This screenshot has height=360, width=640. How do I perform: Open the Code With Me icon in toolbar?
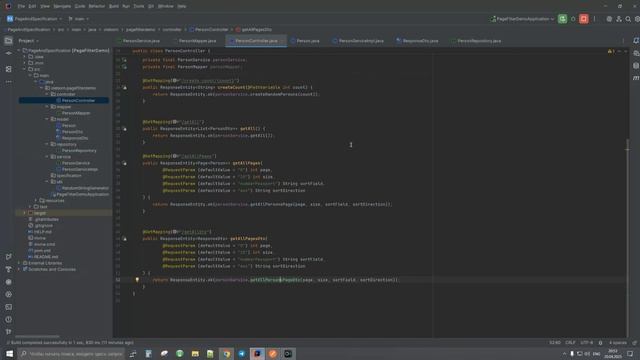coord(619,19)
